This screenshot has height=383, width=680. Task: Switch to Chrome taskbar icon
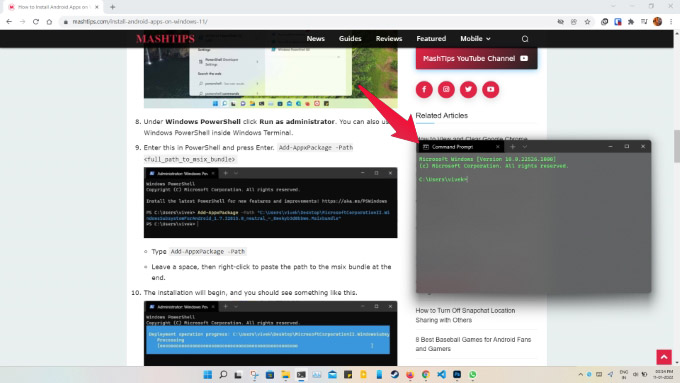pos(425,374)
